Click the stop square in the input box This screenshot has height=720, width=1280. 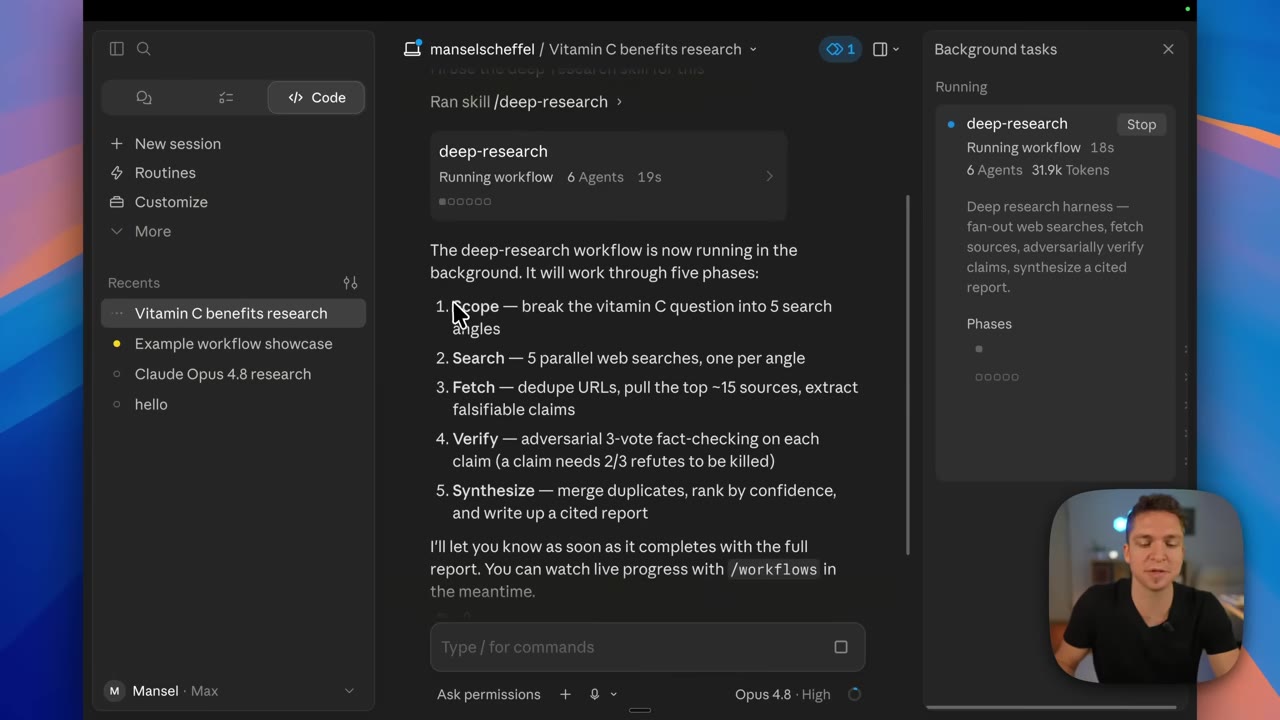[841, 647]
